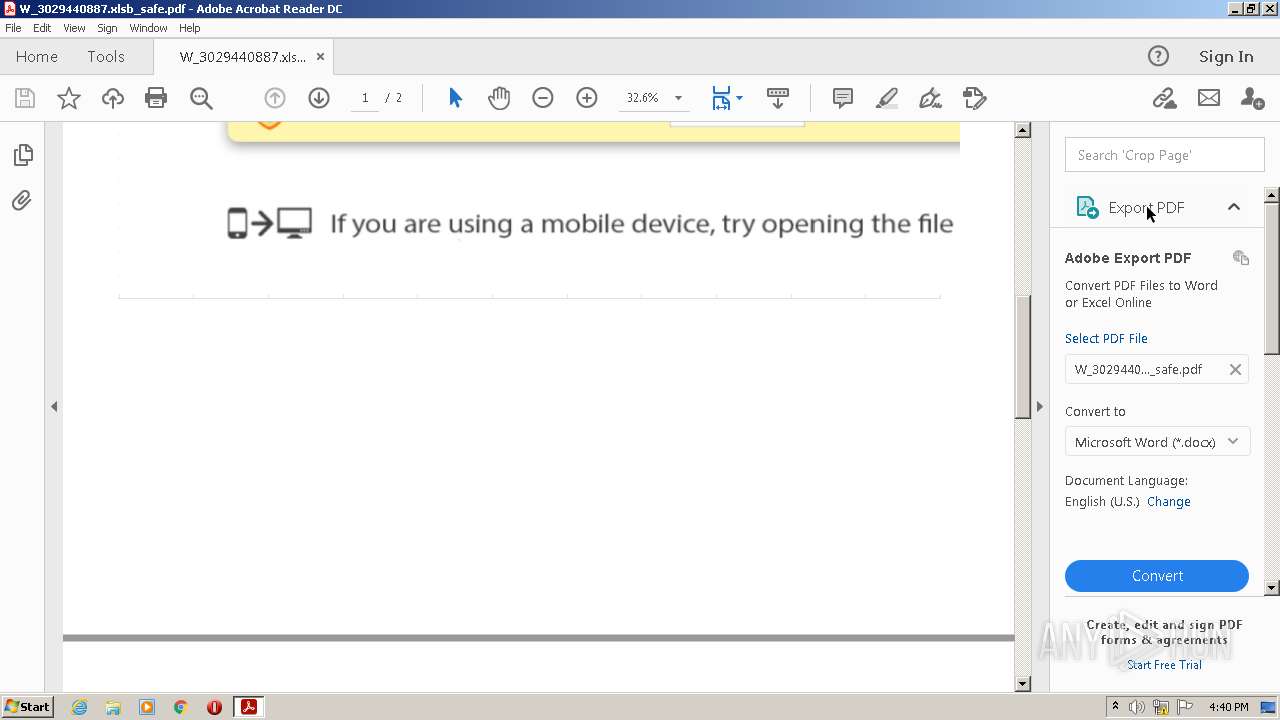Close the W_3029440887.xls document tab
This screenshot has width=1280, height=720.
(x=320, y=56)
